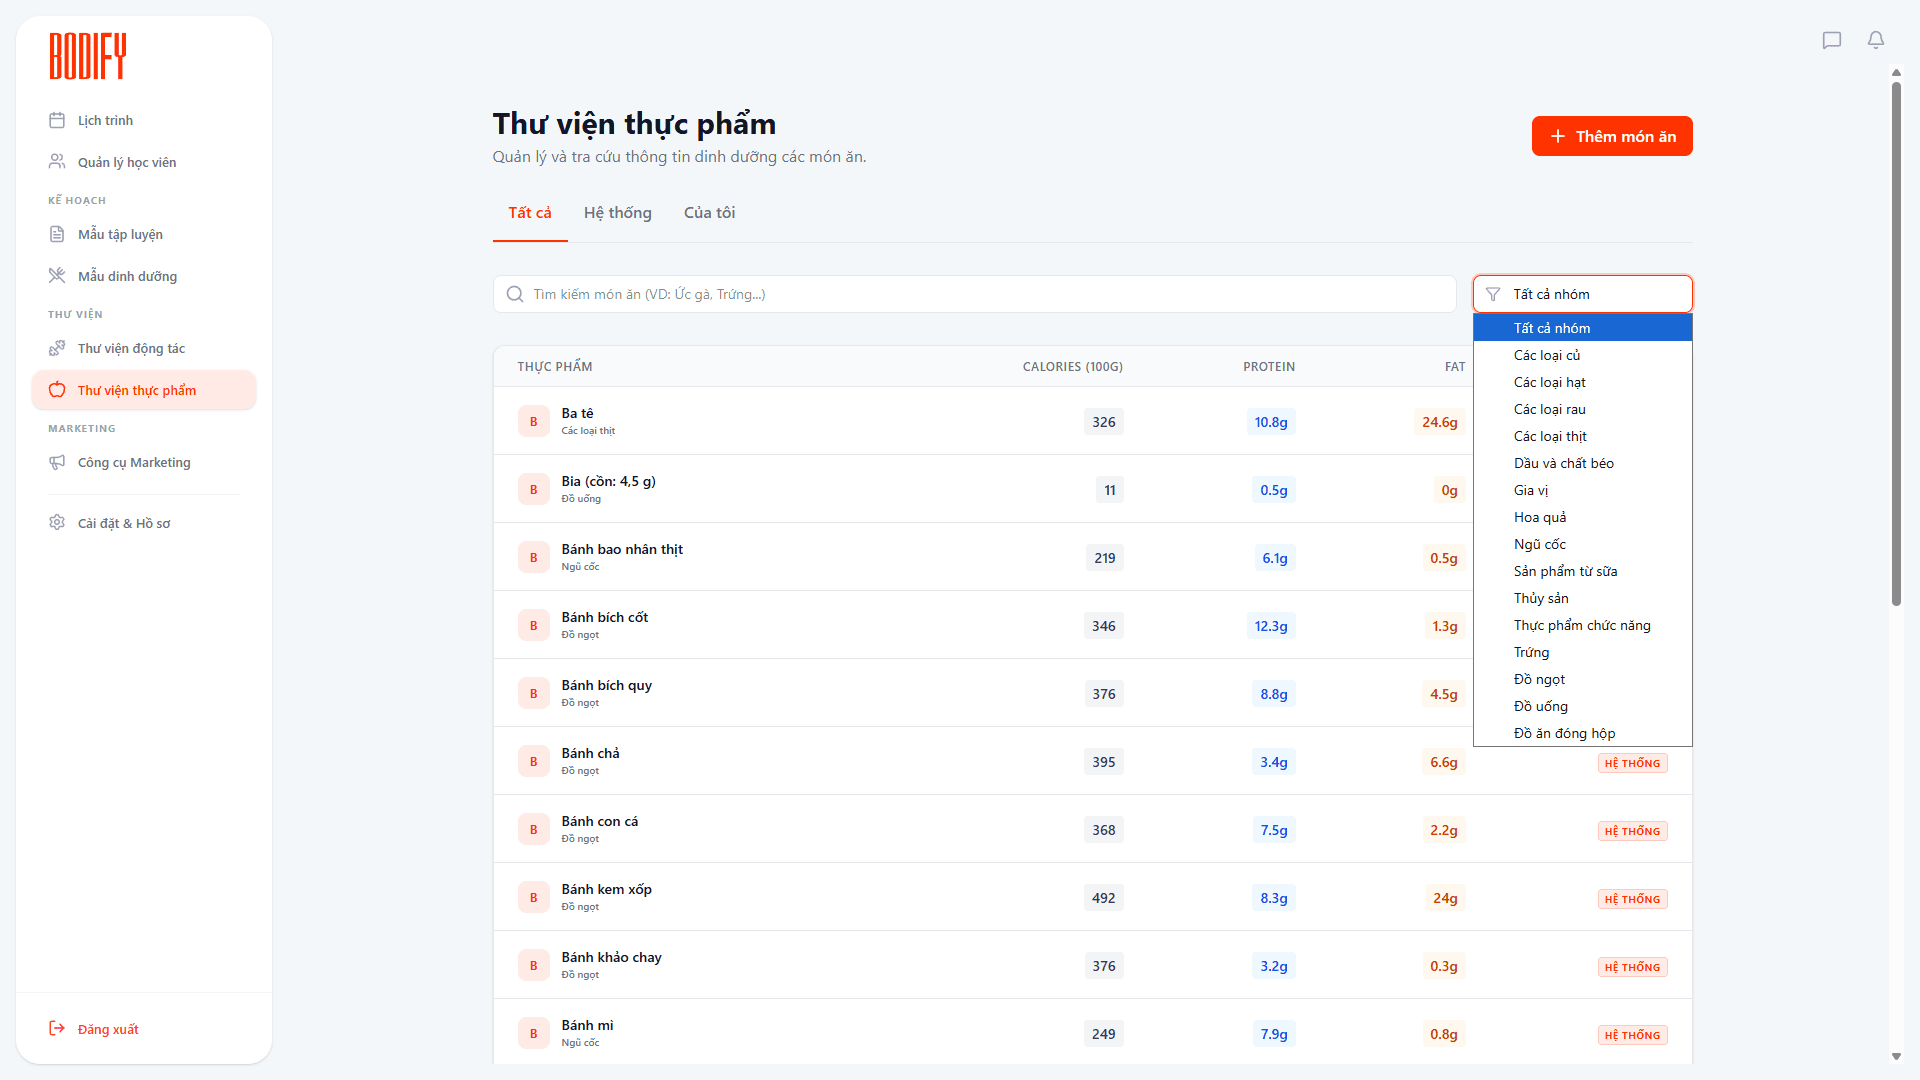Click the page's vertical scrollbar thumb

1896,340
